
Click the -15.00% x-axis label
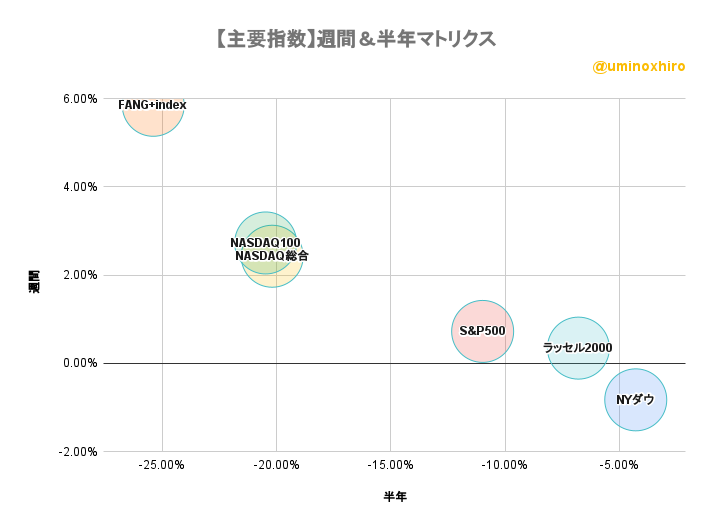[390, 465]
